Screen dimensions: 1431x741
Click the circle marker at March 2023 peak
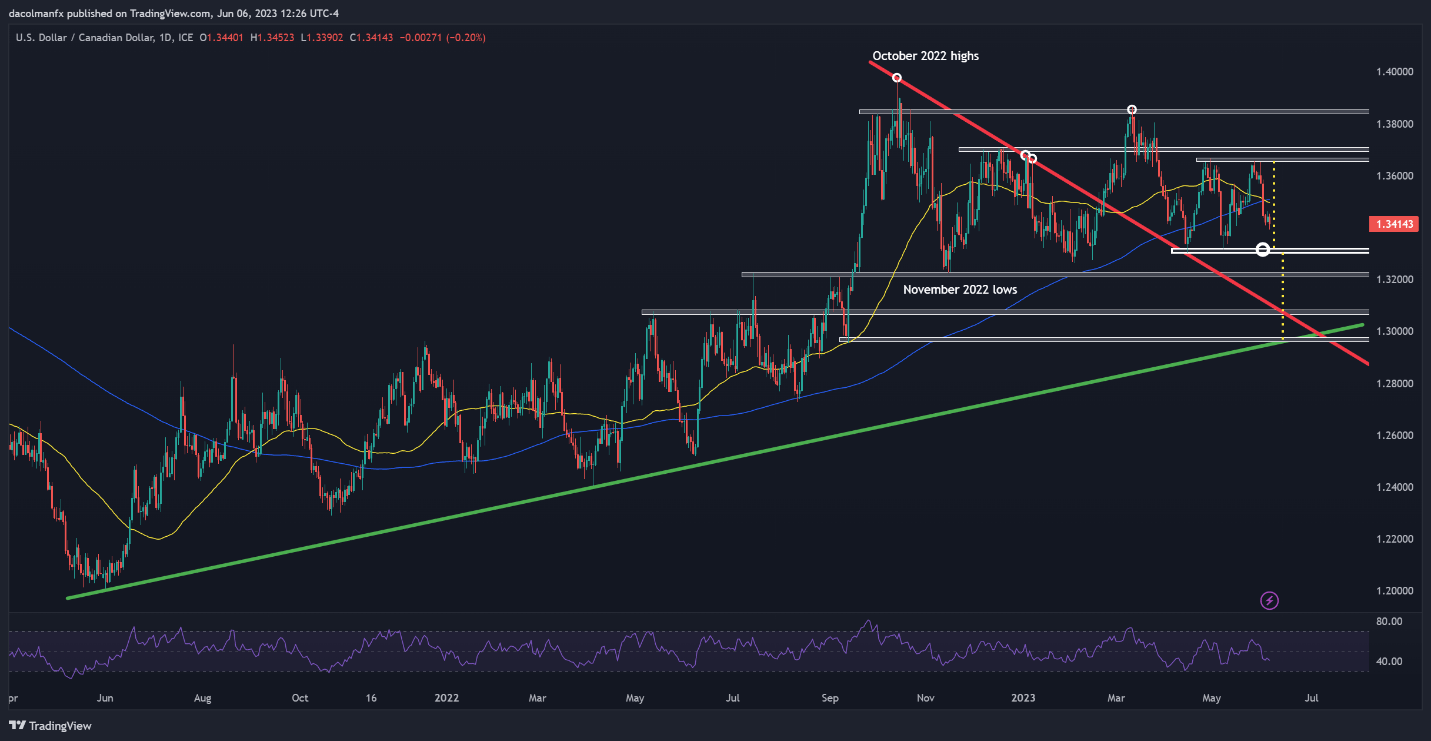pos(1132,109)
